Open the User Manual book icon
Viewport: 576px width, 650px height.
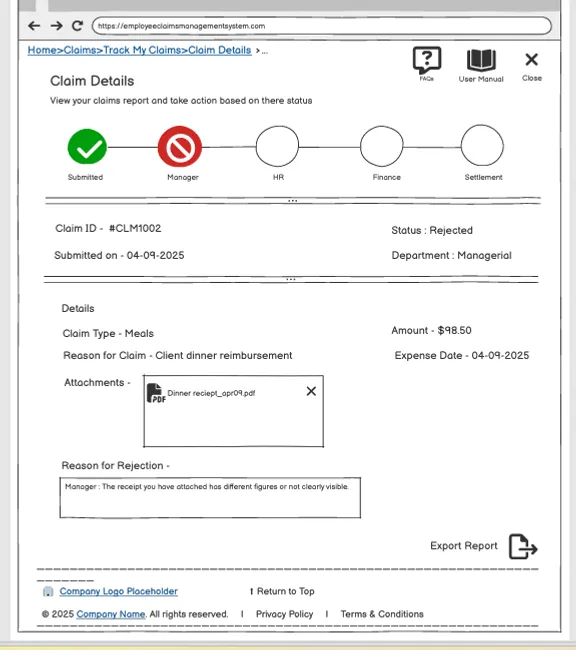(481, 61)
